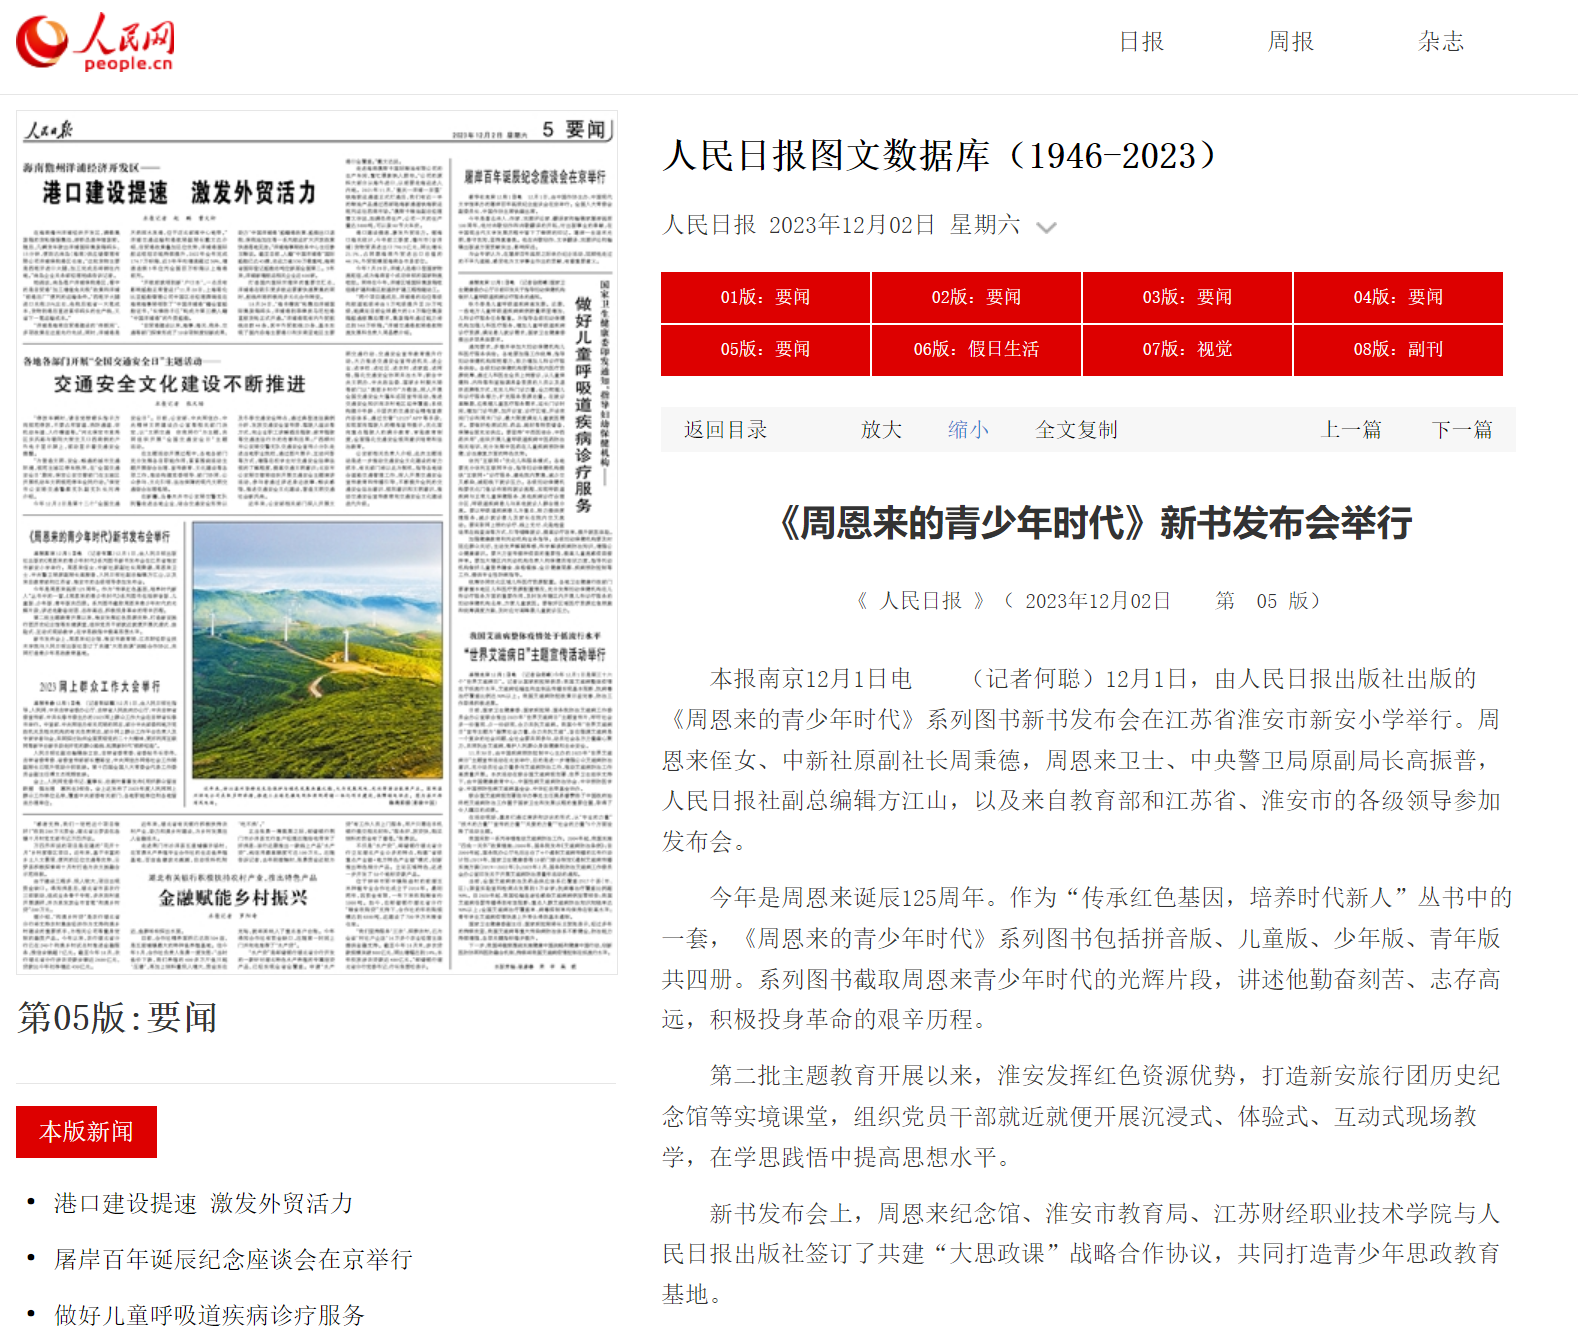Click the database title 人民日报图文数据库（1946-2023）

point(942,156)
